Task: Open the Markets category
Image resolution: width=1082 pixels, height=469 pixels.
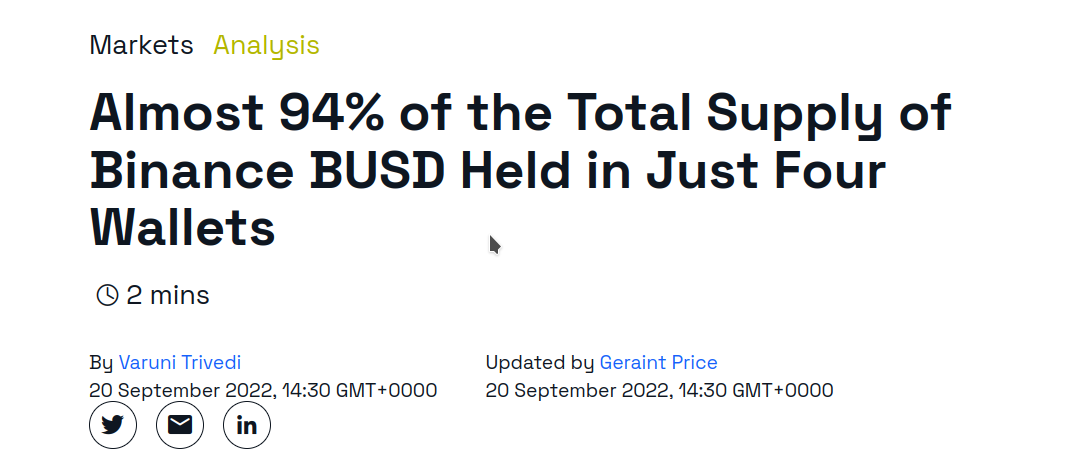Action: 141,46
